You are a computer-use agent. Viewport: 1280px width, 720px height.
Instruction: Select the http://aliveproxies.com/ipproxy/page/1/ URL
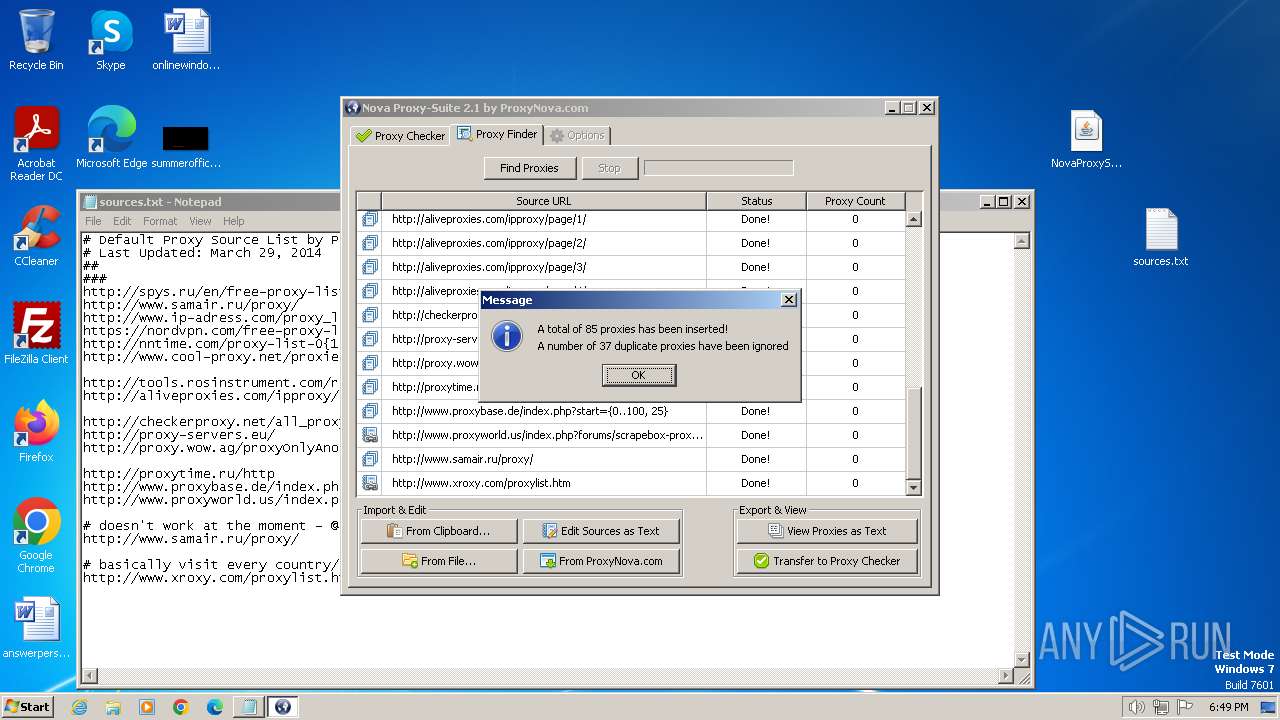[489, 219]
